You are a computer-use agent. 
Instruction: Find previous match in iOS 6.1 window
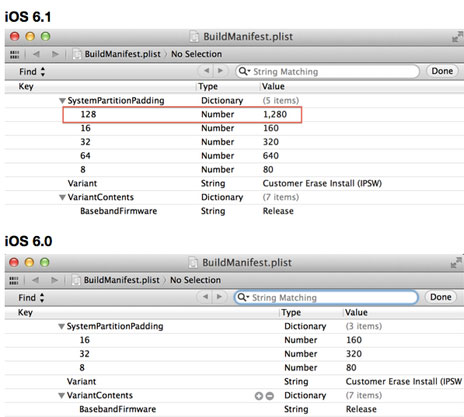coord(207,71)
